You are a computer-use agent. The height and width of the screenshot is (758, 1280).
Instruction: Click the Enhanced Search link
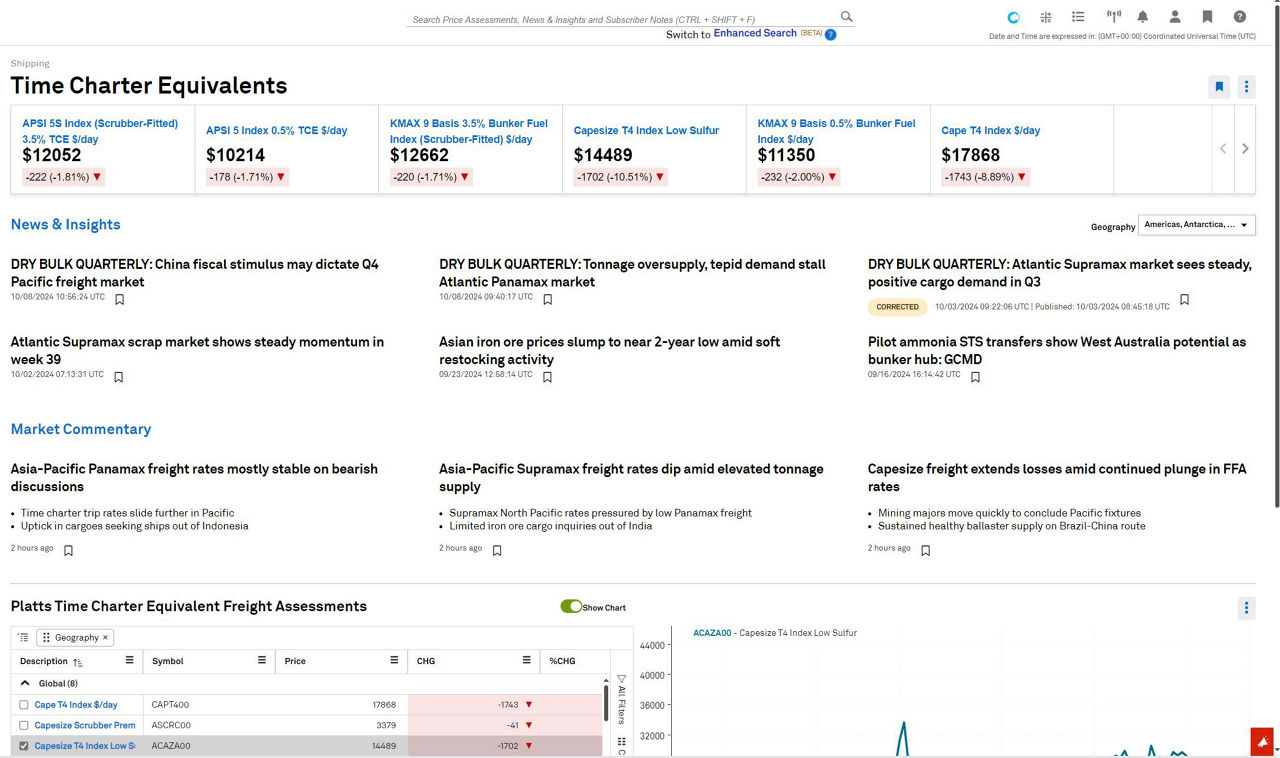point(755,33)
